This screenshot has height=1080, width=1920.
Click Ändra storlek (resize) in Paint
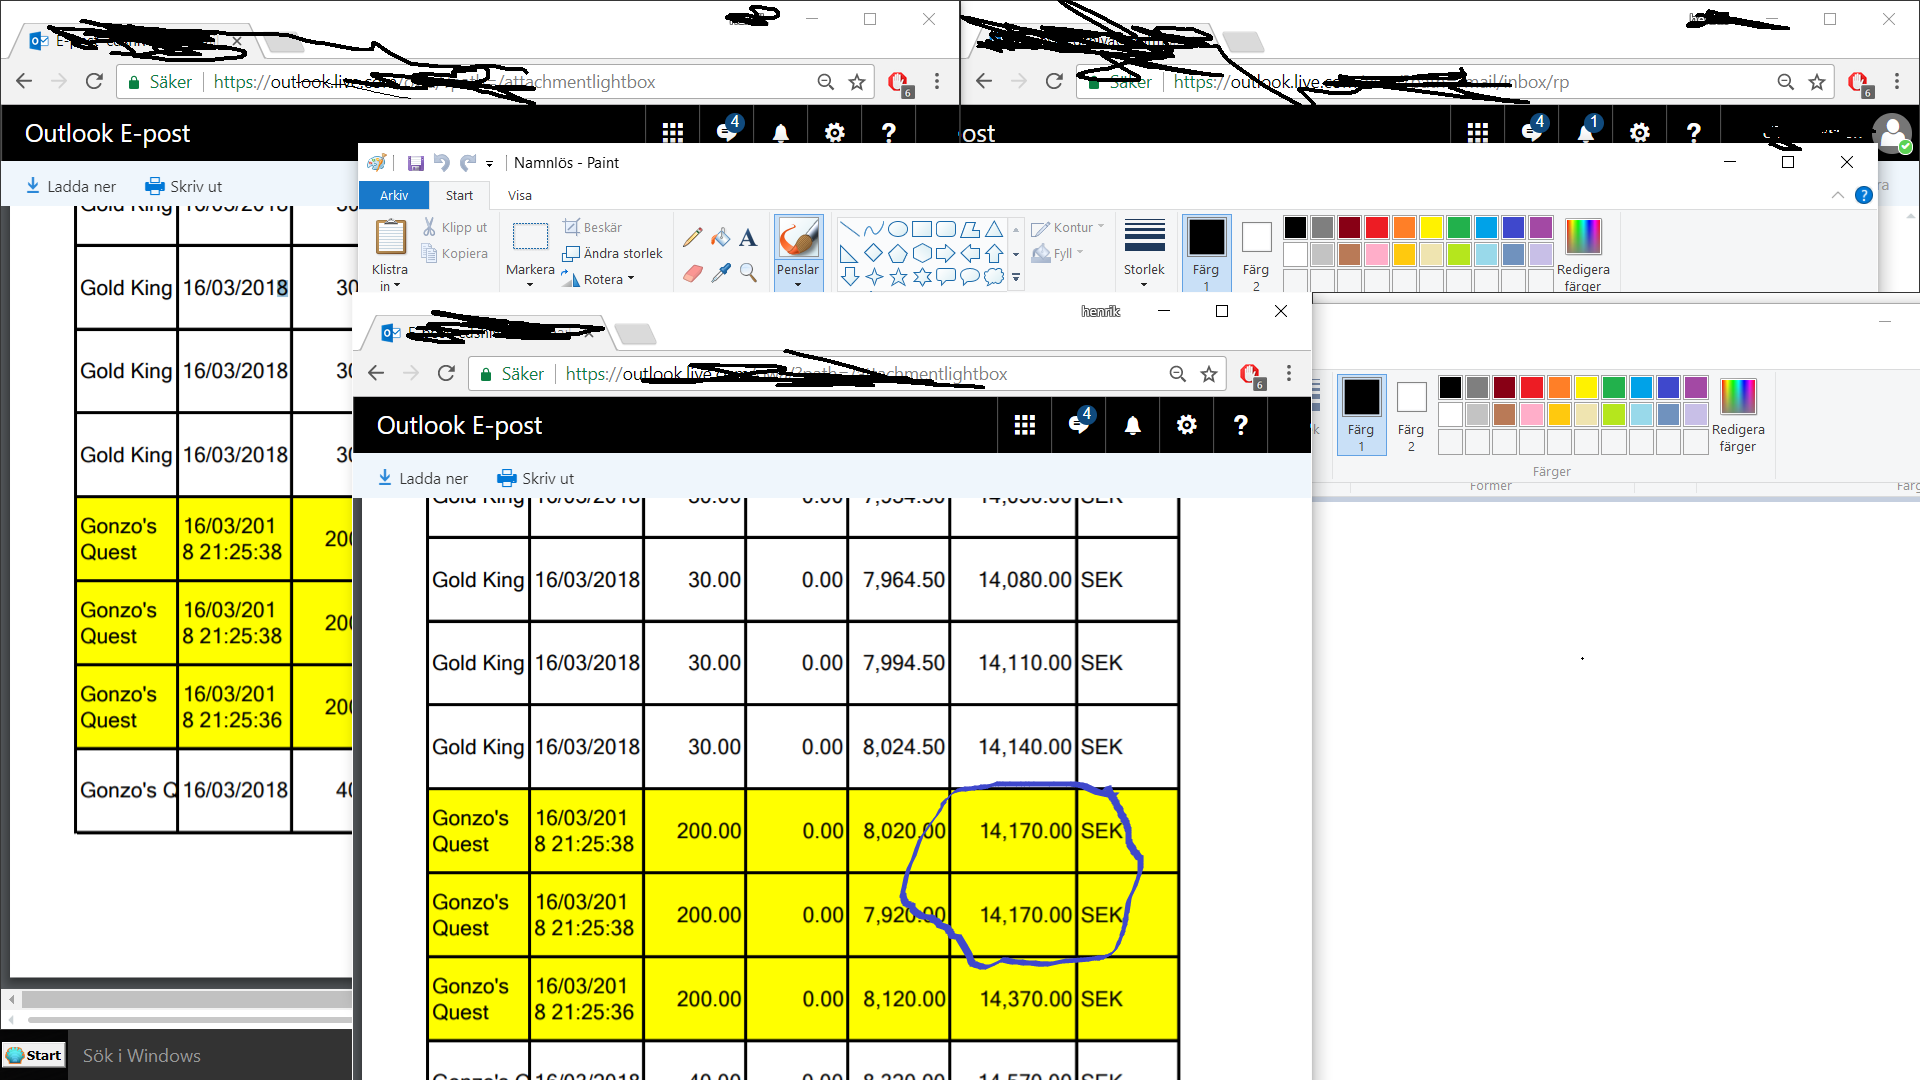[x=613, y=253]
